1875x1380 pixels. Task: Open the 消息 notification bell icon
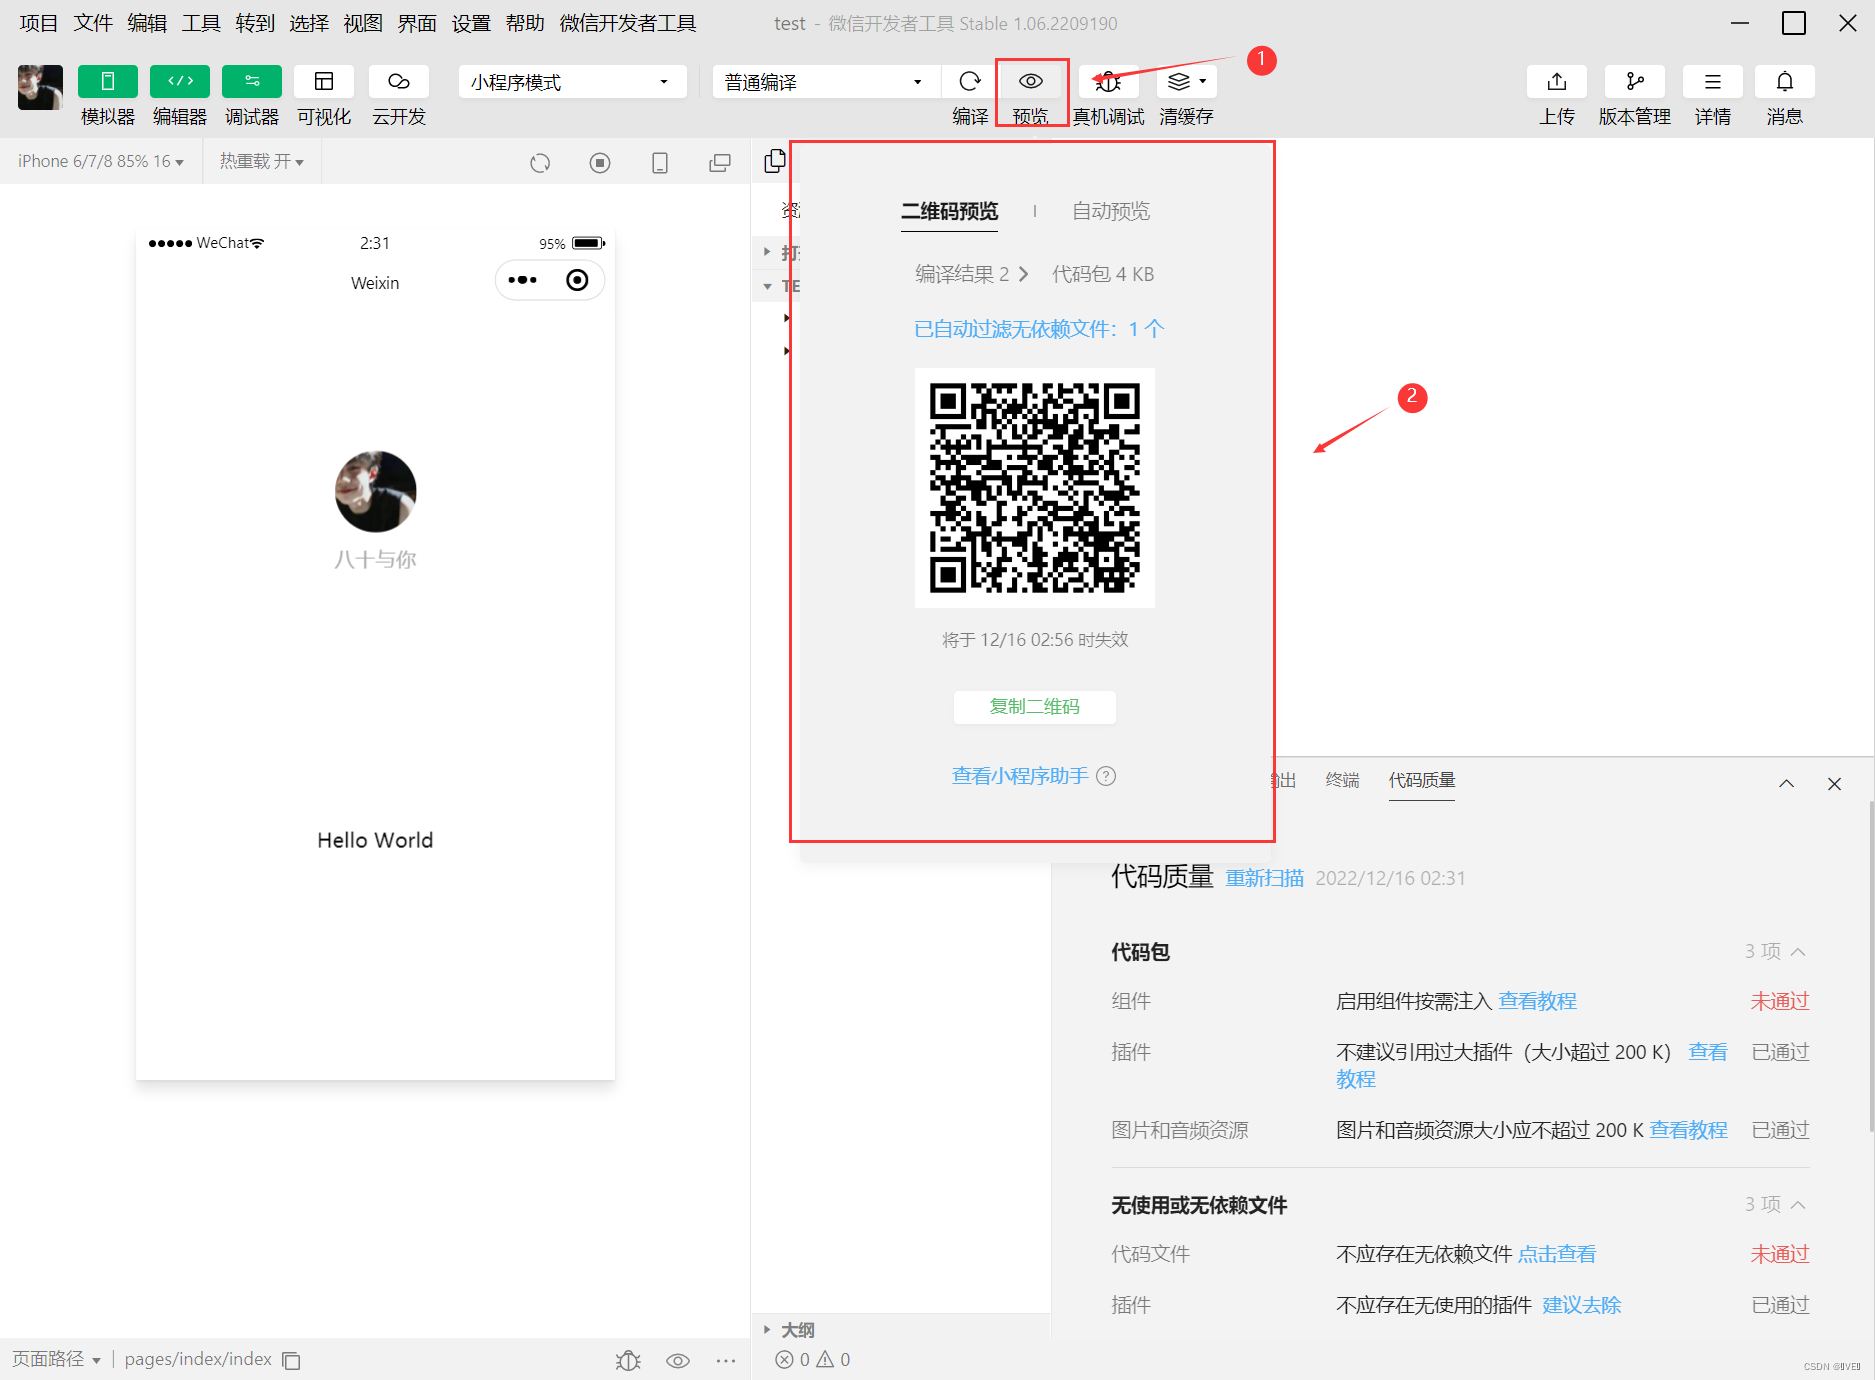(1784, 82)
